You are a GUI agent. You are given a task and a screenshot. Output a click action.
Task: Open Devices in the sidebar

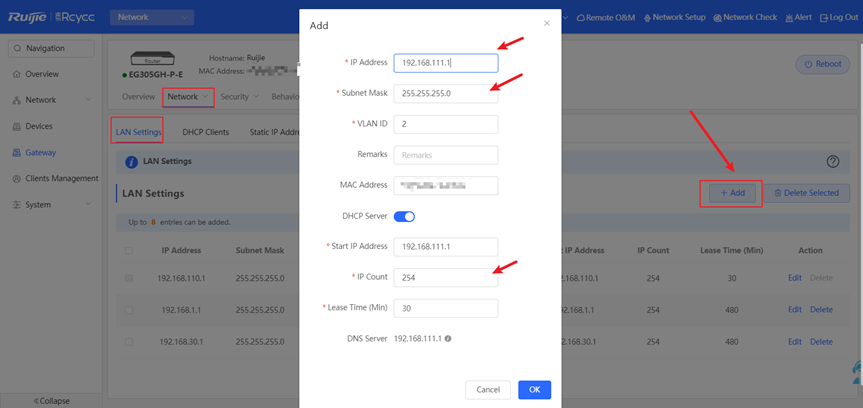click(x=38, y=126)
